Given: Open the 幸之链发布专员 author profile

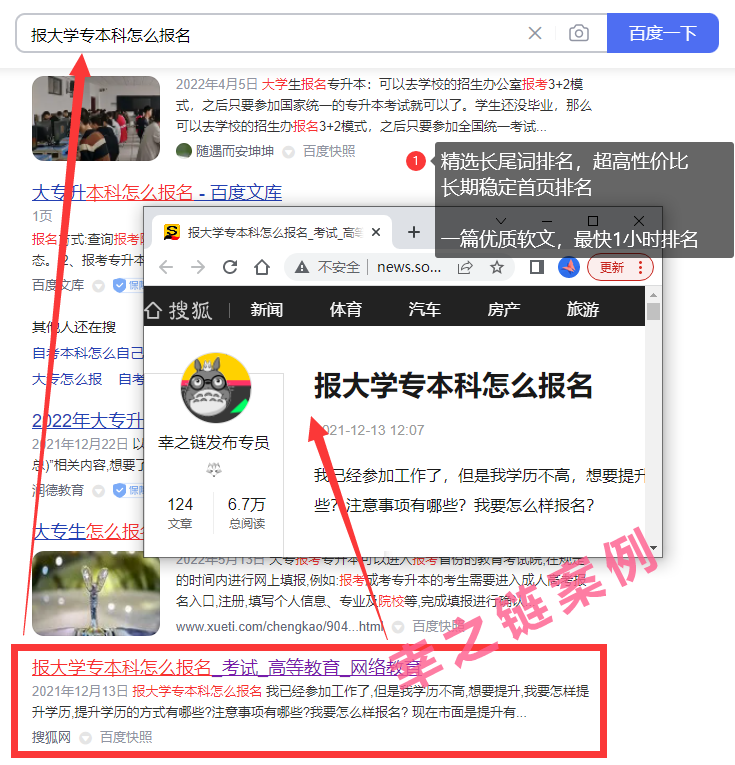Looking at the screenshot, I should pos(214,443).
